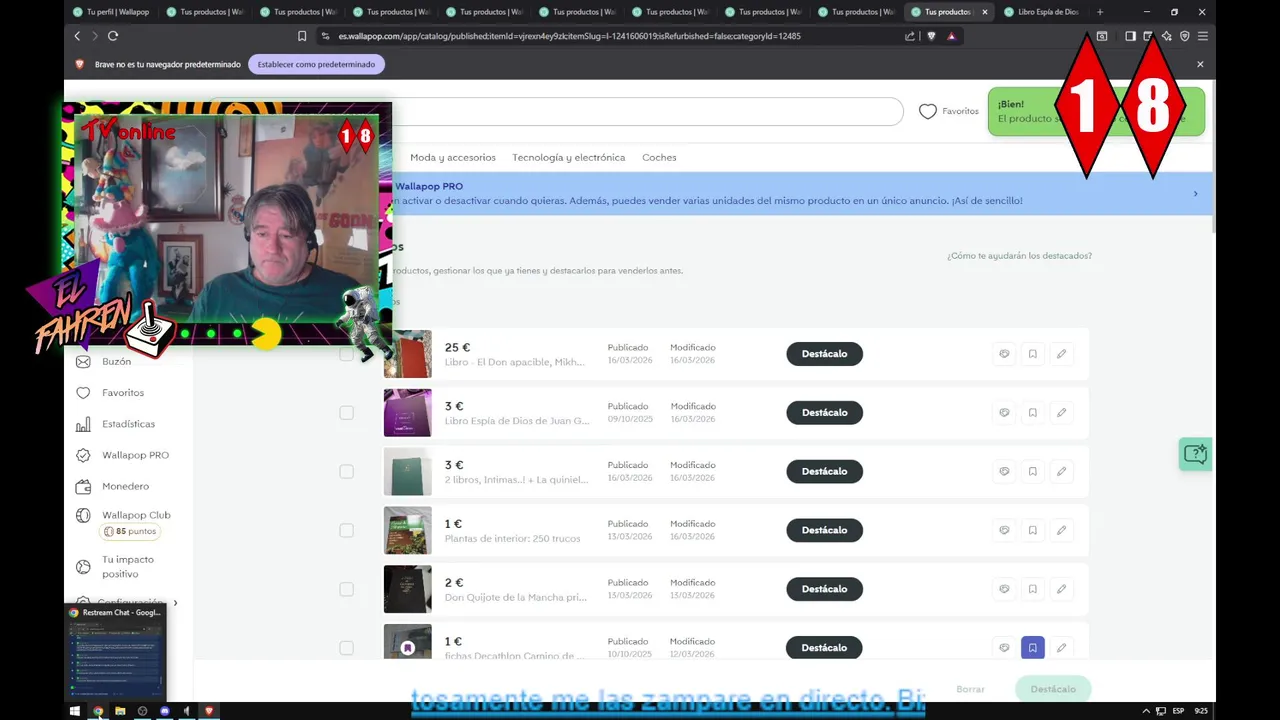Open the Brave Shields lion icon
This screenshot has width=1280, height=720.
click(931, 36)
